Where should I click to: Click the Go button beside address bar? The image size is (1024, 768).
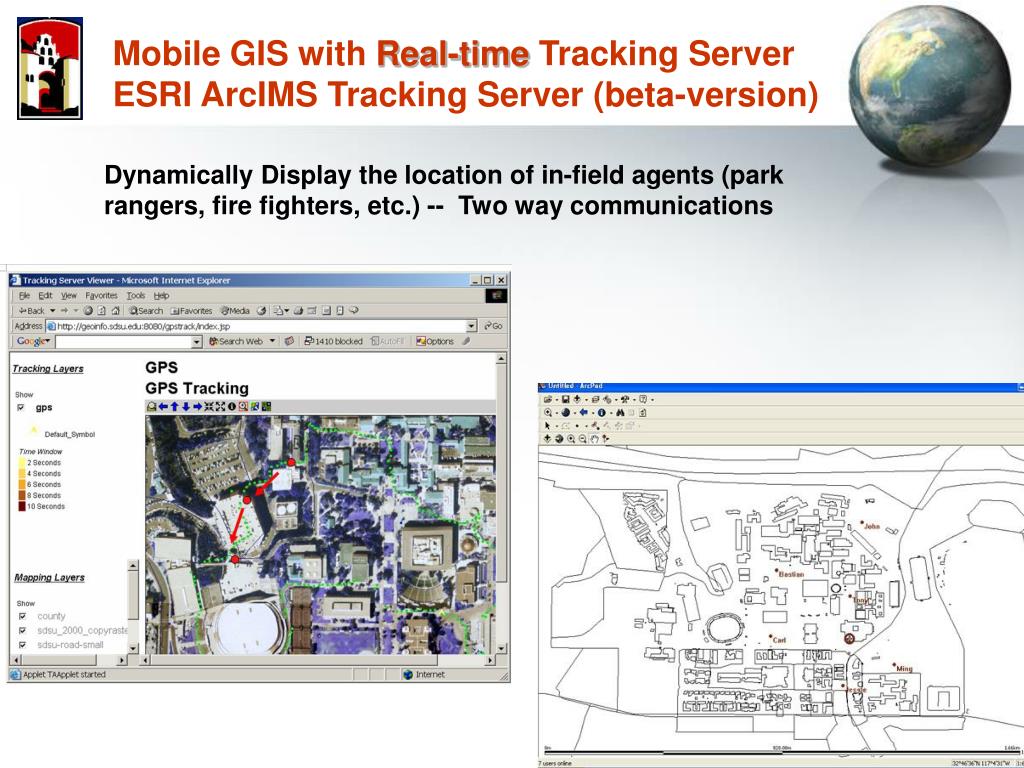pyautogui.click(x=494, y=326)
